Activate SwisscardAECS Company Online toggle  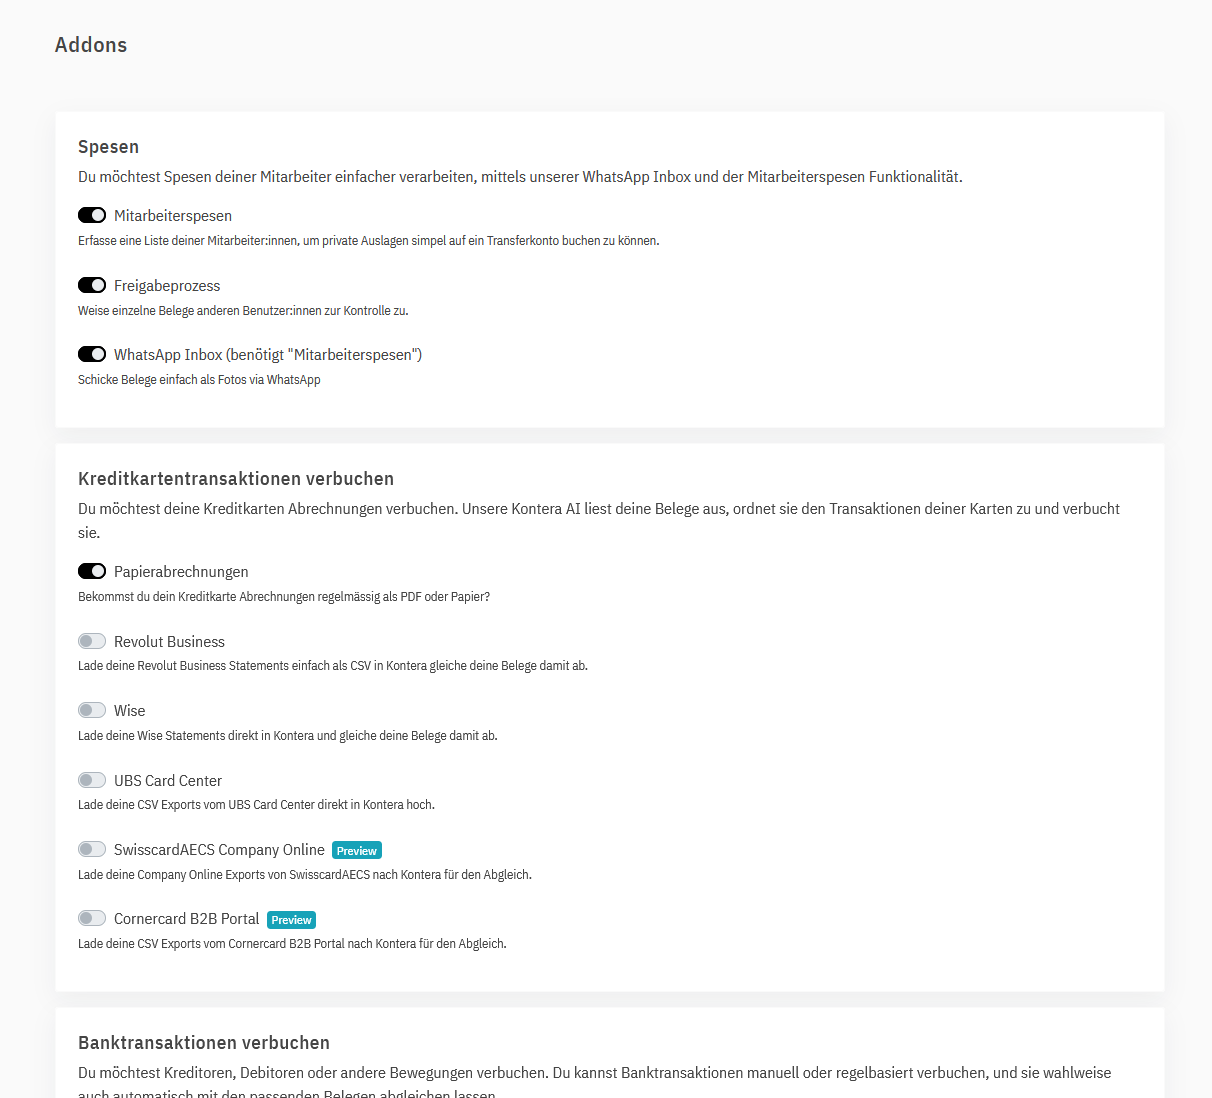[x=92, y=849]
